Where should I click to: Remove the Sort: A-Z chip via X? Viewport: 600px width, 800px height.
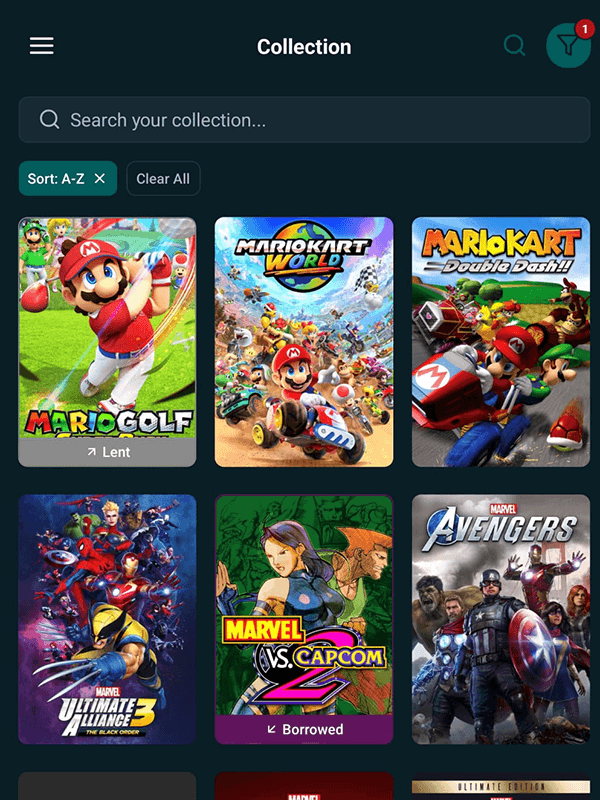tap(100, 178)
